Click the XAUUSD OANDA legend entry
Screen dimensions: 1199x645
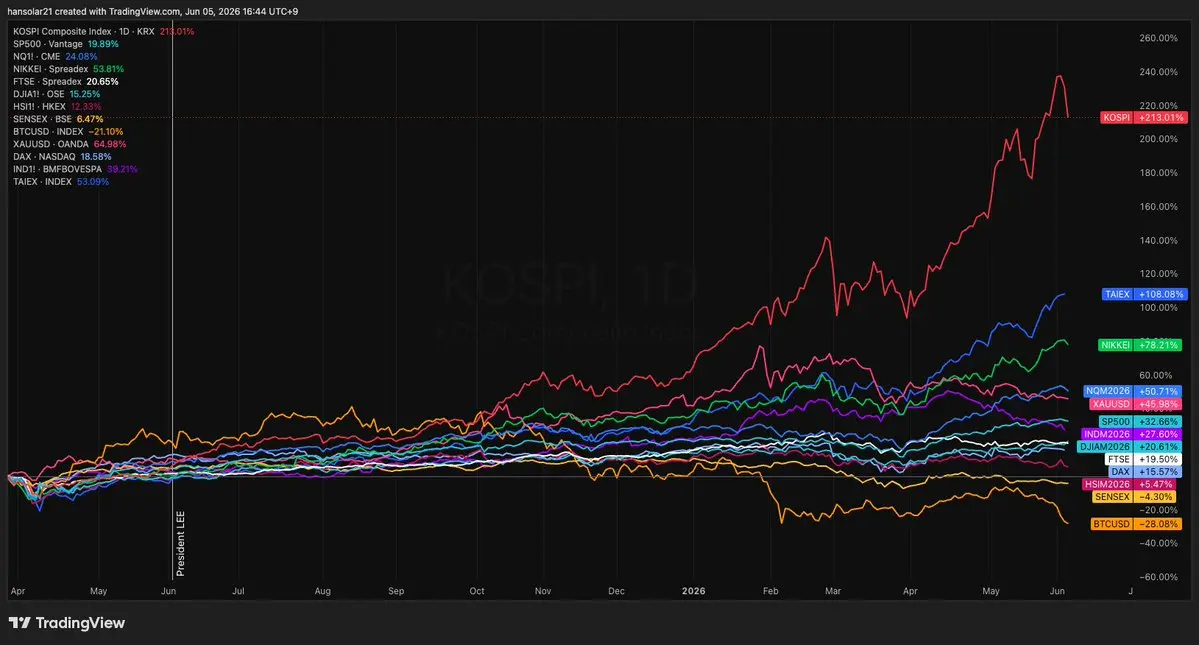[70, 144]
